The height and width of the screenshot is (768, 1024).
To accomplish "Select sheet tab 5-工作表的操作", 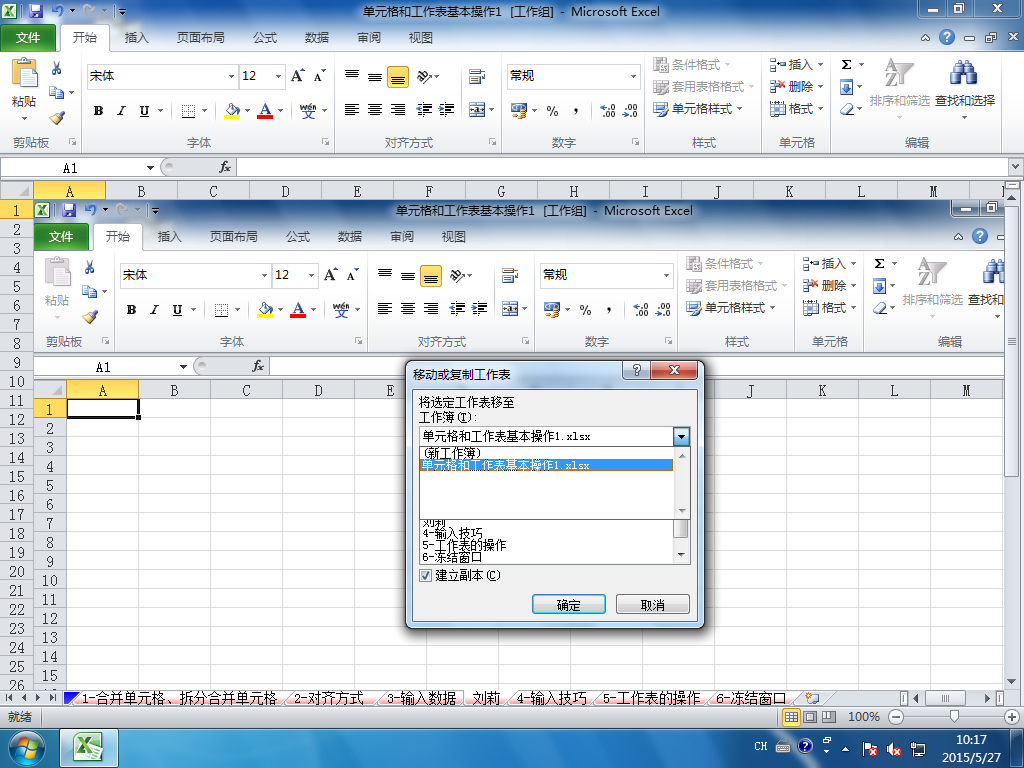I will point(651,698).
